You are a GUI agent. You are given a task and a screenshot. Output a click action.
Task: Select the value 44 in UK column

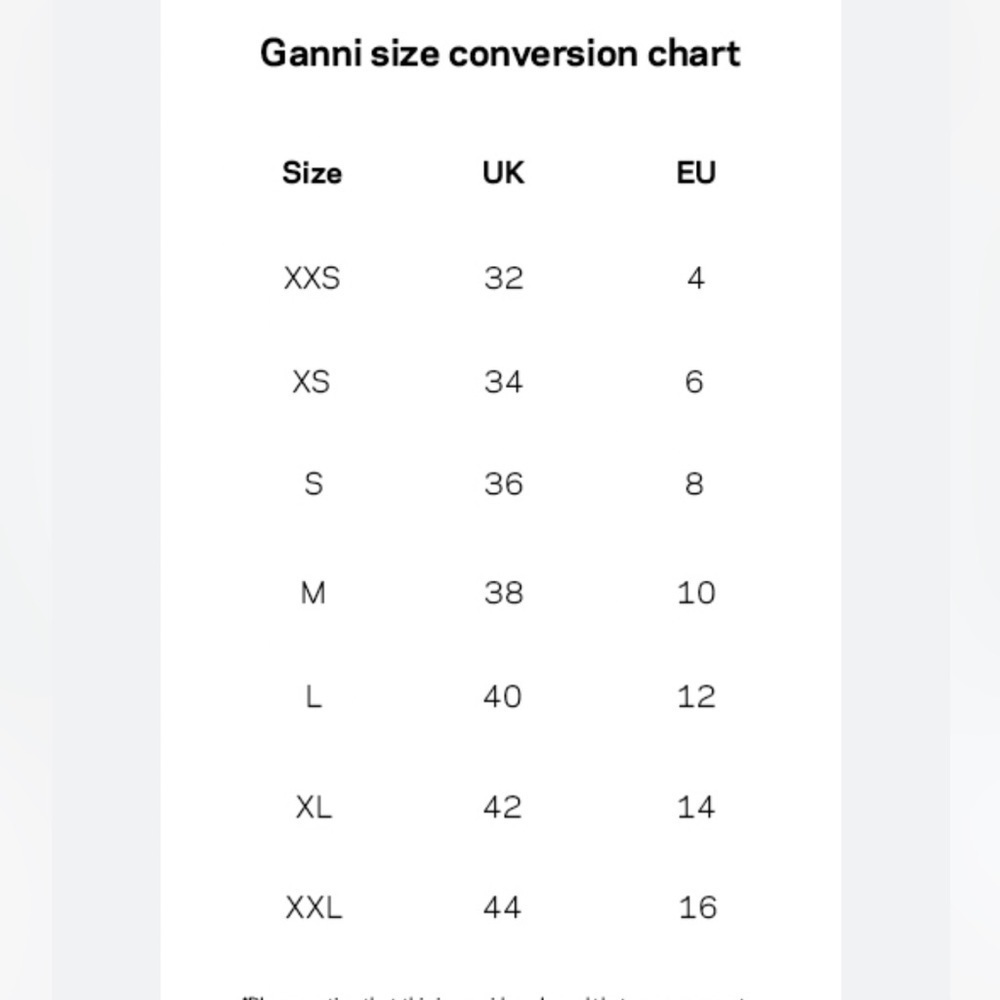[503, 908]
